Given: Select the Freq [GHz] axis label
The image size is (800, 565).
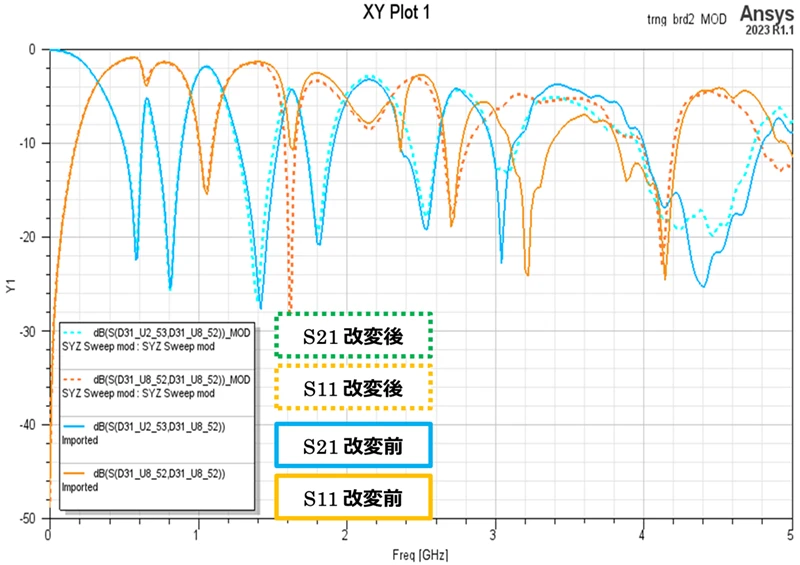Looking at the screenshot, I should [x=419, y=552].
